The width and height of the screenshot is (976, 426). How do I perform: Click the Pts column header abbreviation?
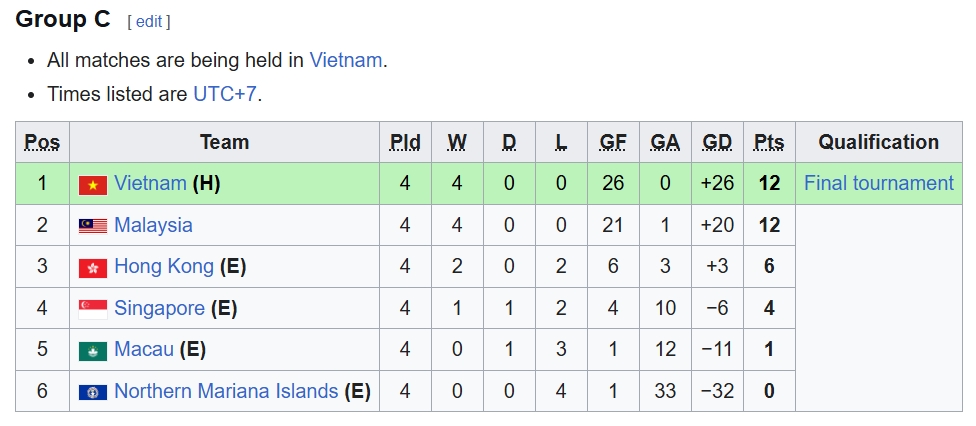(769, 142)
